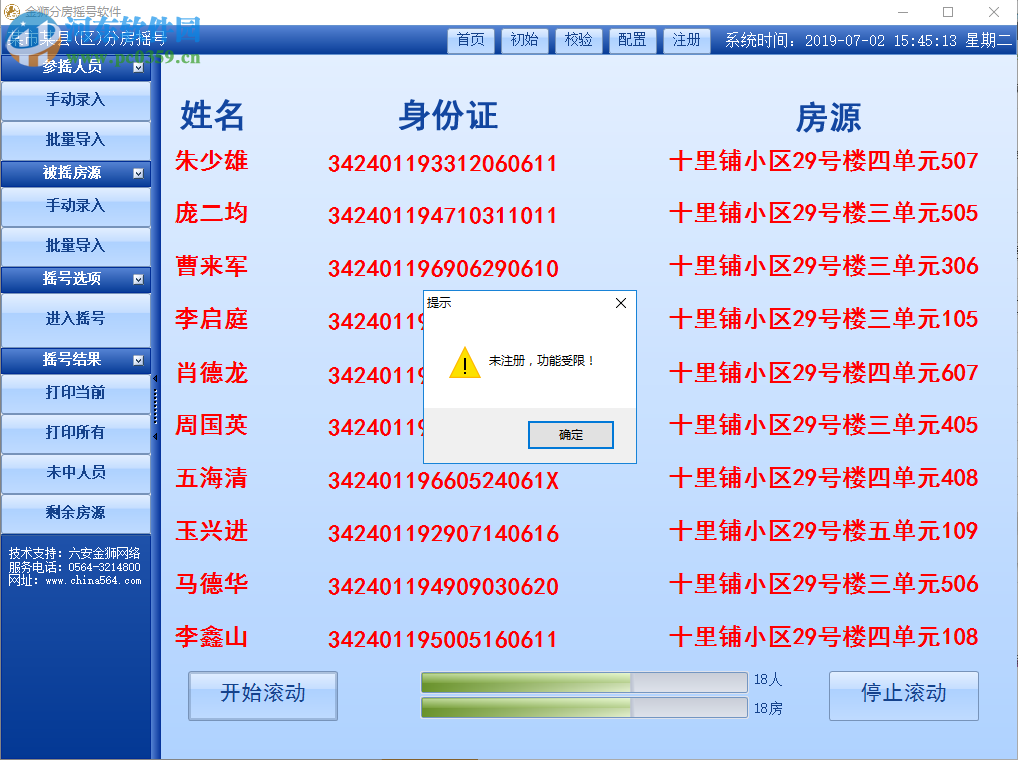Open the 校验 verification function
The width and height of the screenshot is (1018, 760).
pyautogui.click(x=578, y=41)
